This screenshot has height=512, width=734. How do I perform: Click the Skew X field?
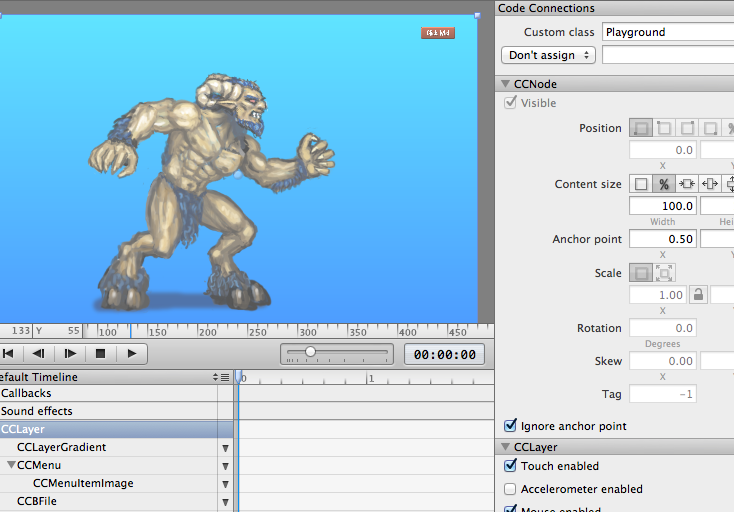point(663,361)
